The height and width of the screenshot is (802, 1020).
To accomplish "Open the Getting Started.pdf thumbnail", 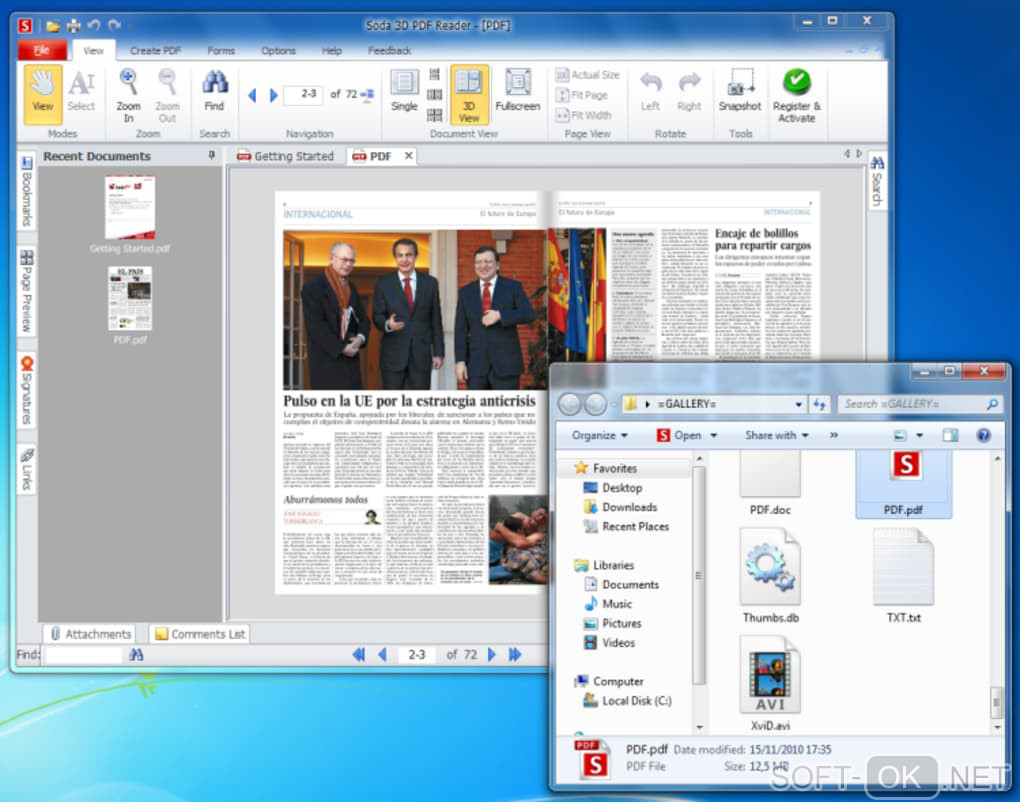I will pyautogui.click(x=130, y=207).
